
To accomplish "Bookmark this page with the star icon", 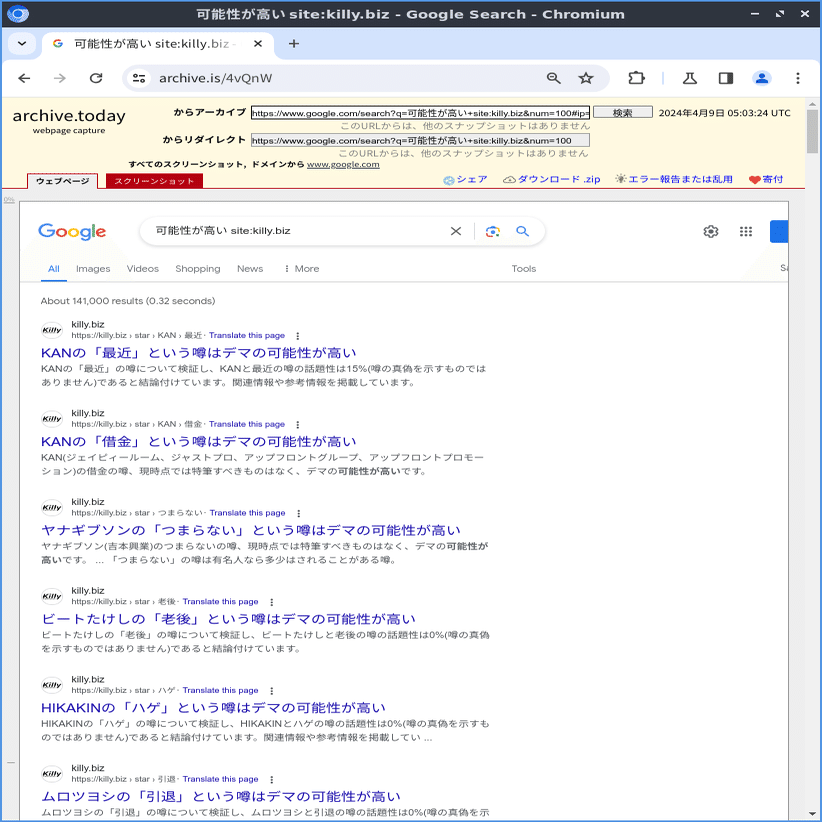I will pyautogui.click(x=586, y=78).
